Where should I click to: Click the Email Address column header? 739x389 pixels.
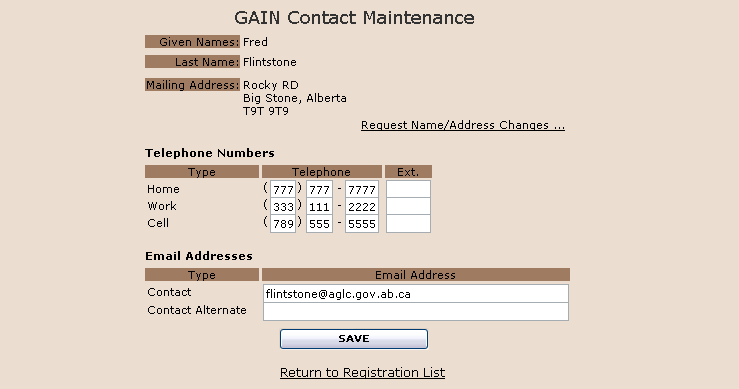click(x=416, y=274)
